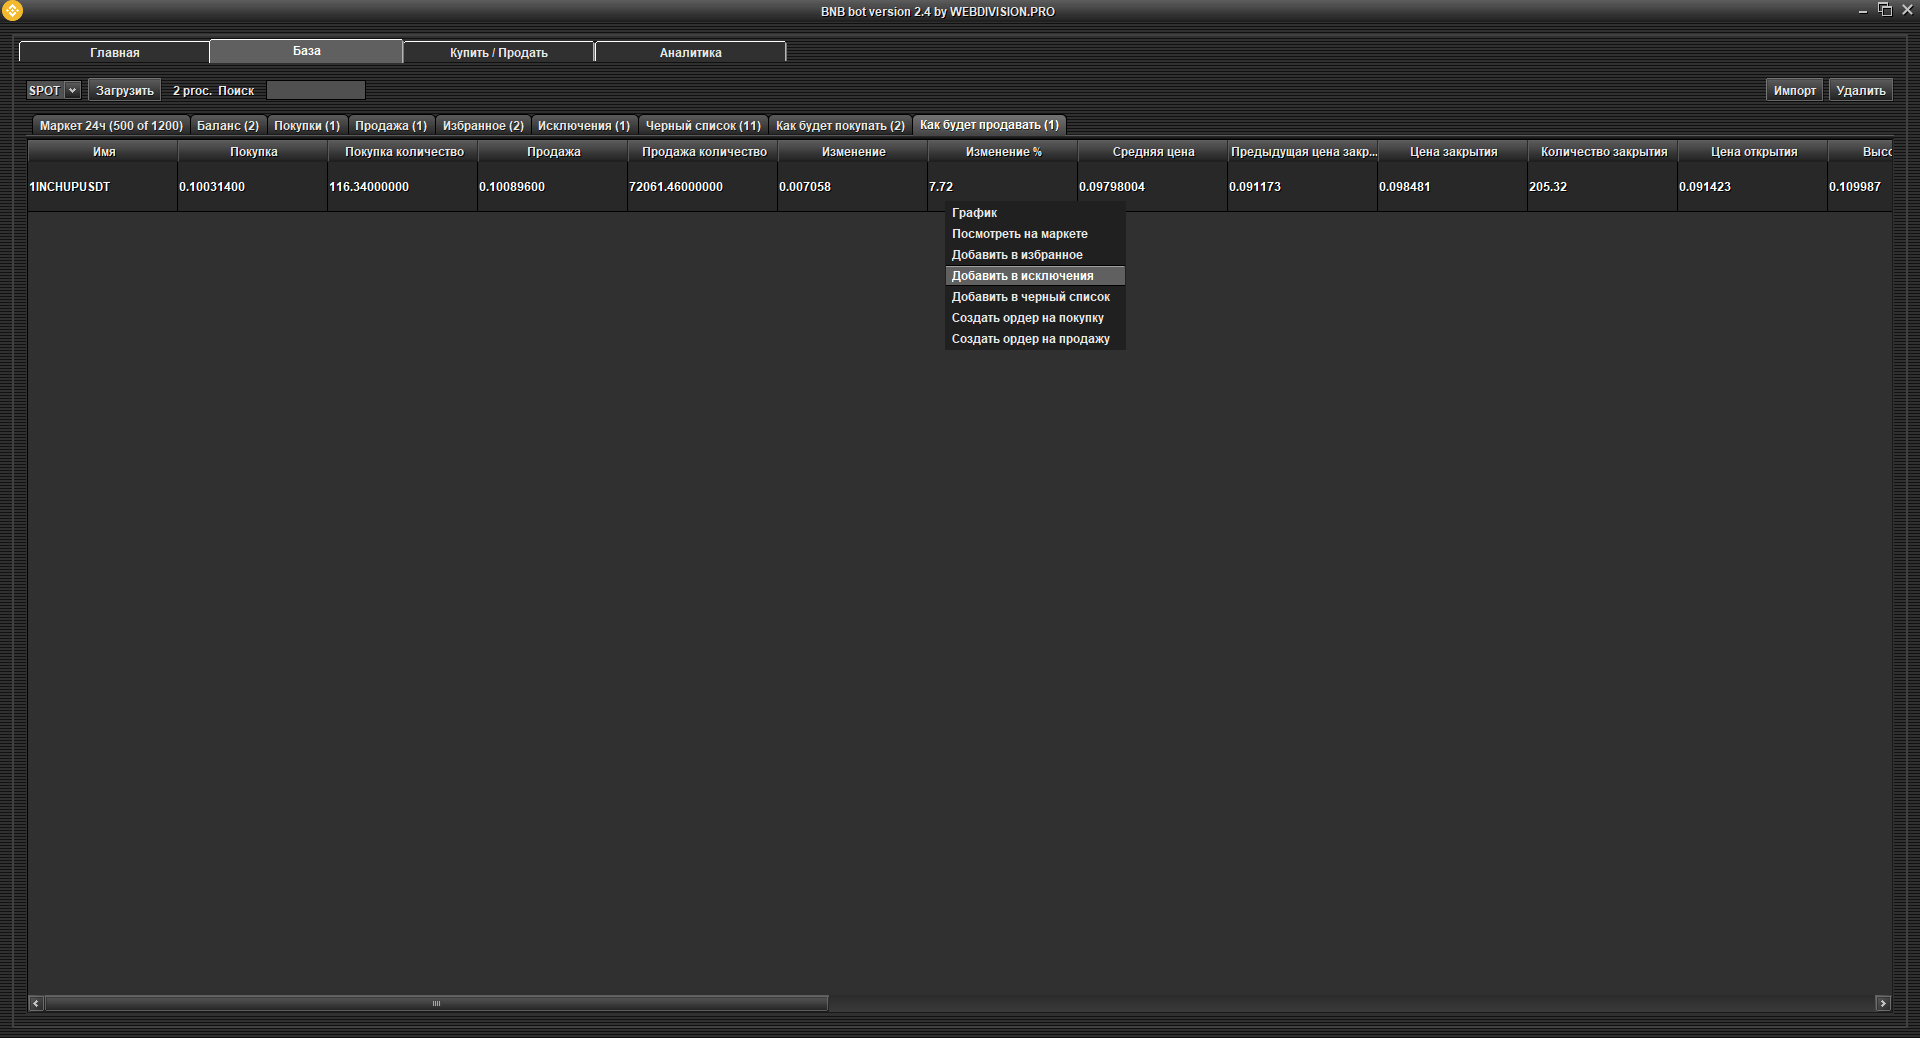Switch to the Главная tab

(x=114, y=52)
